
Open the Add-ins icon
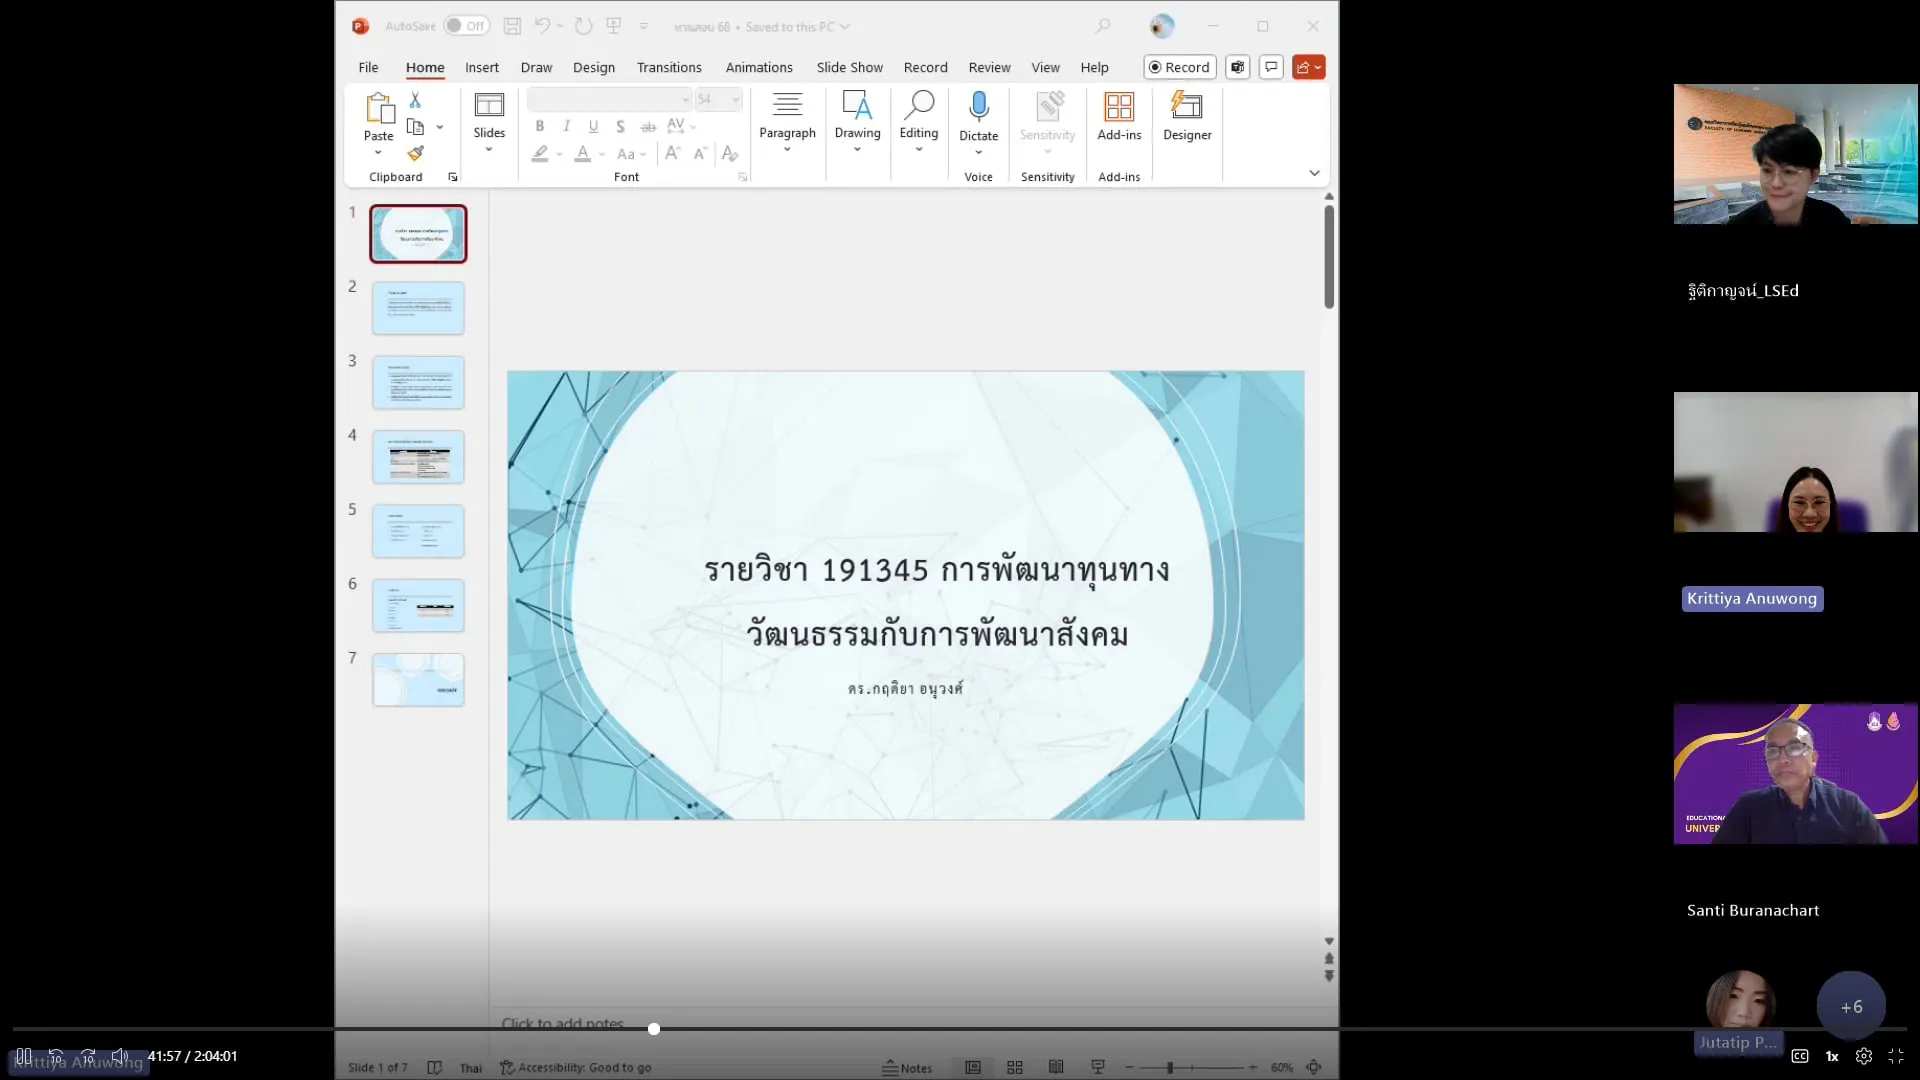click(x=1119, y=110)
